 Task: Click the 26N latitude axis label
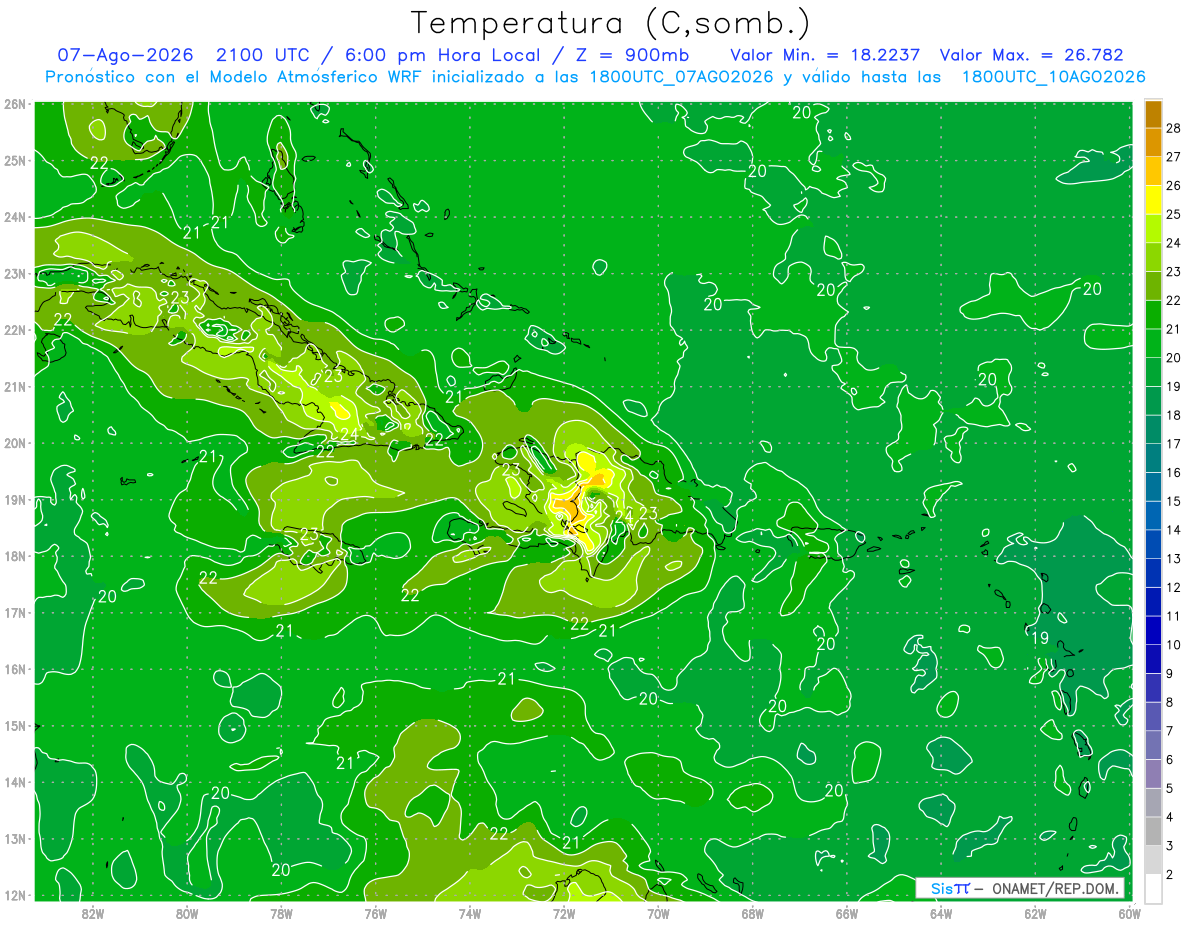pyautogui.click(x=14, y=103)
